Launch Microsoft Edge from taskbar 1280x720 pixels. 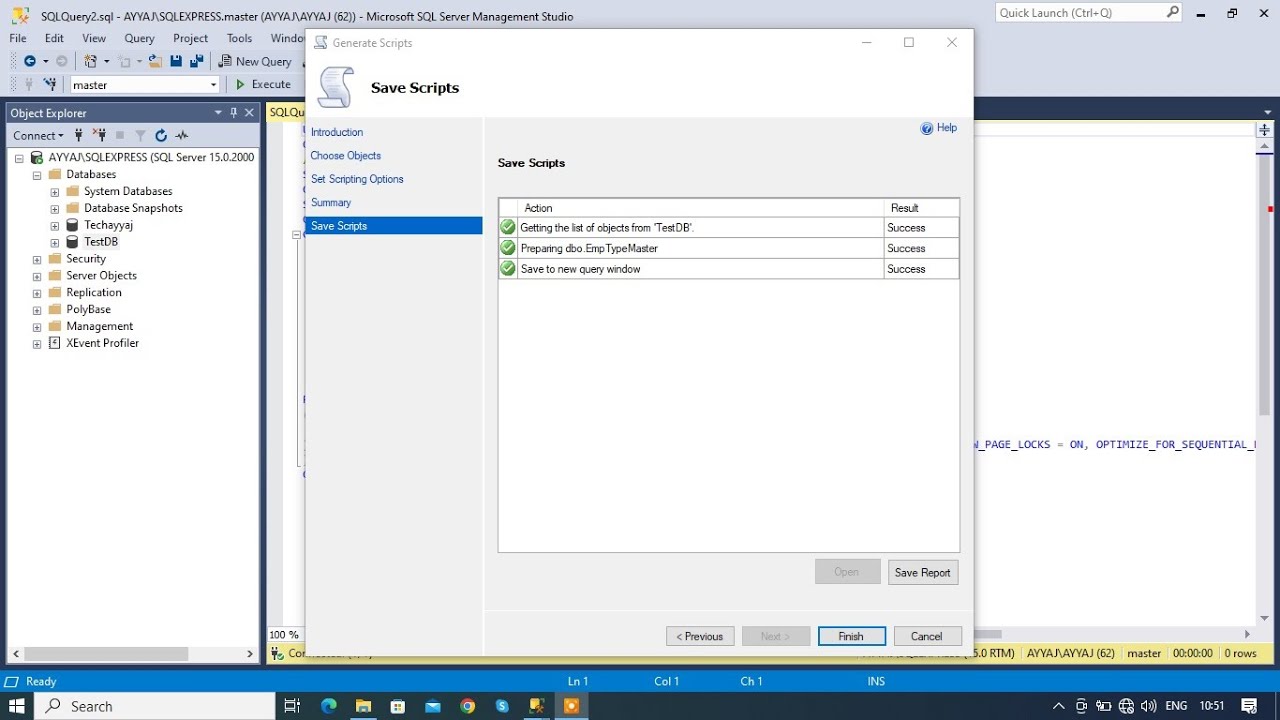coord(329,706)
